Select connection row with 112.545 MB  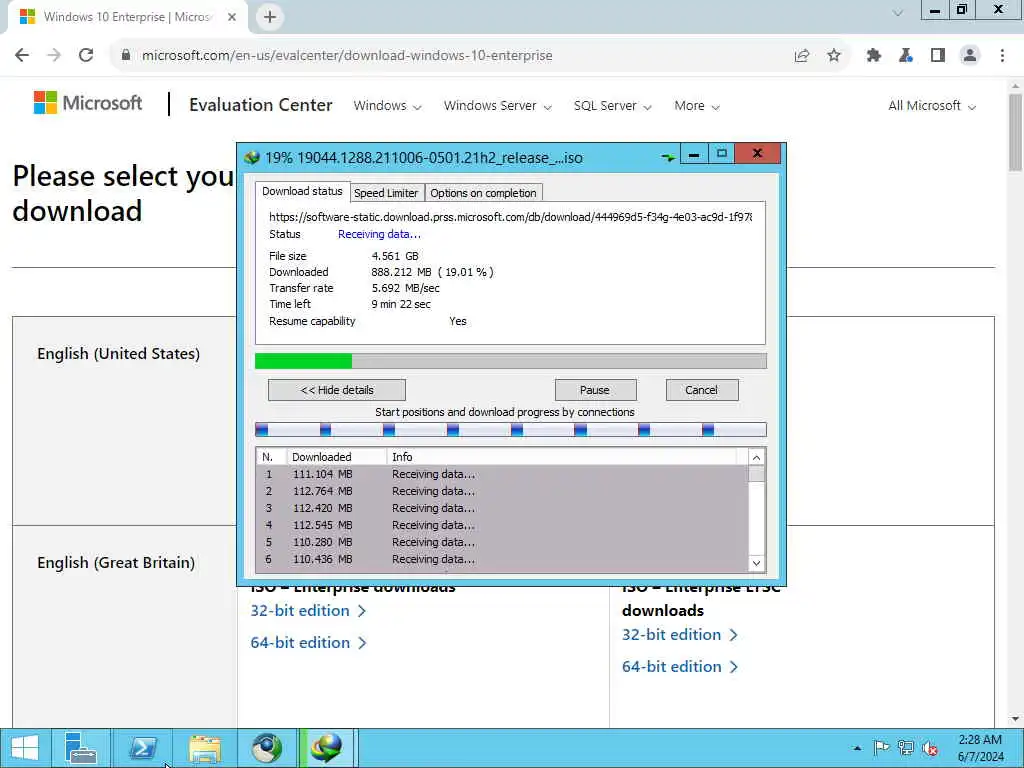[x=502, y=525]
